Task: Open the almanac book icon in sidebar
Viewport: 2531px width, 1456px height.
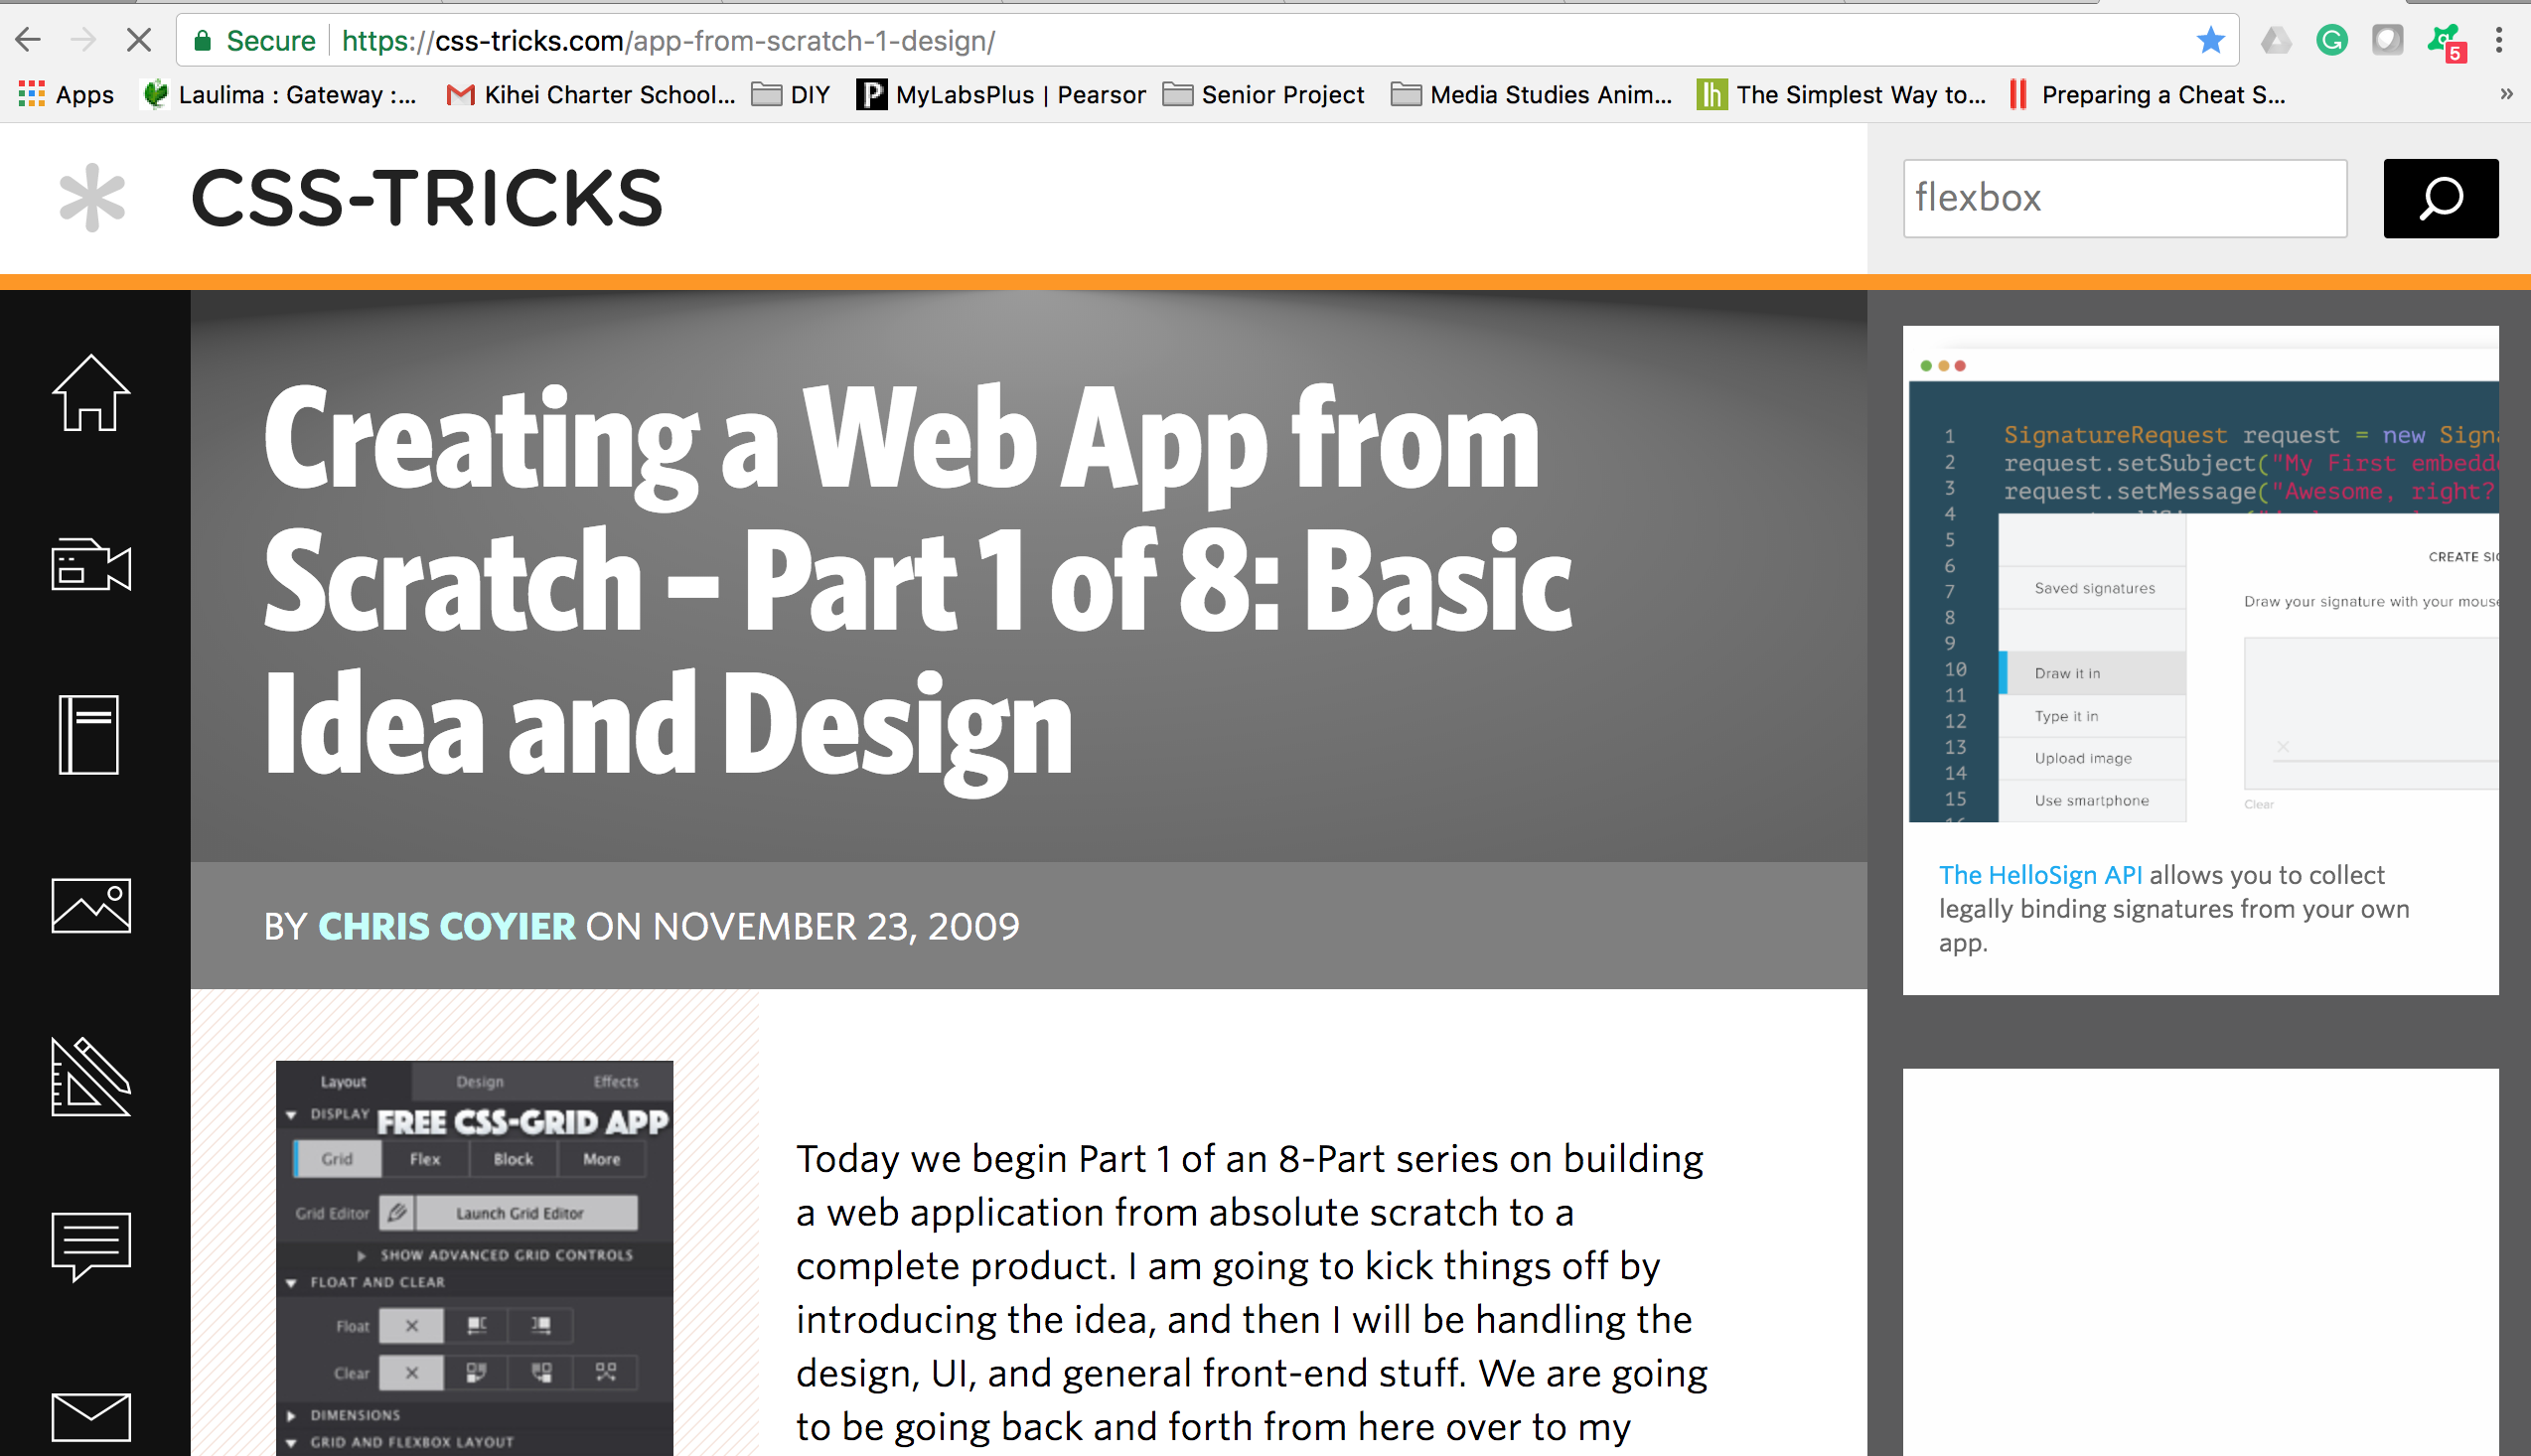Action: coord(89,735)
